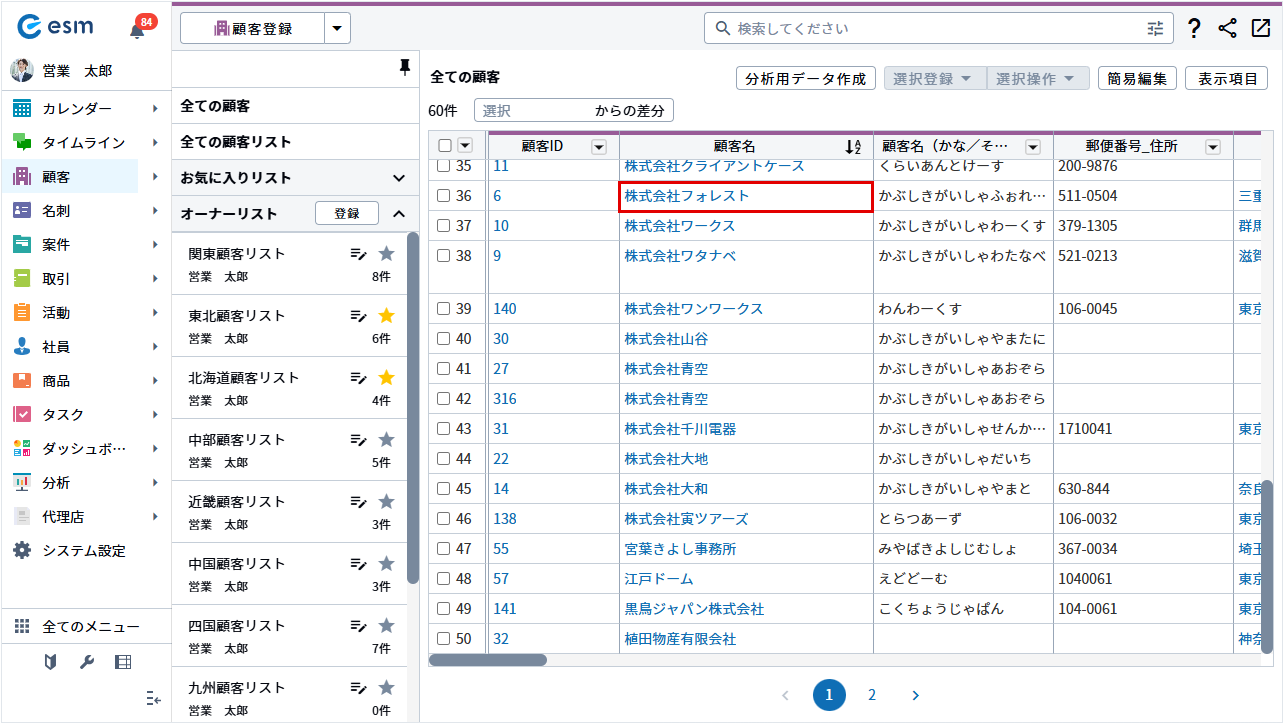Open the notifications bell icon
Viewport: 1284px width, 724px height.
pyautogui.click(x=137, y=30)
